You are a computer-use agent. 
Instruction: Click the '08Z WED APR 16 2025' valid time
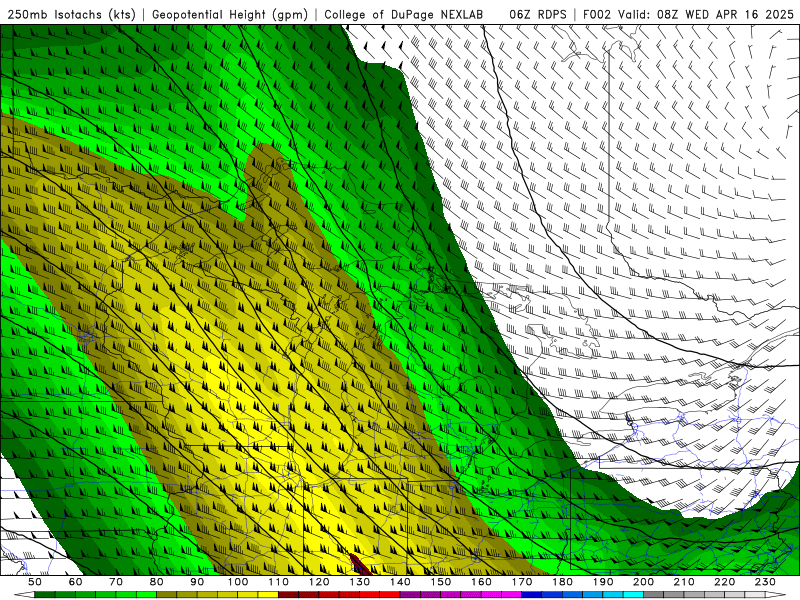[x=726, y=14]
